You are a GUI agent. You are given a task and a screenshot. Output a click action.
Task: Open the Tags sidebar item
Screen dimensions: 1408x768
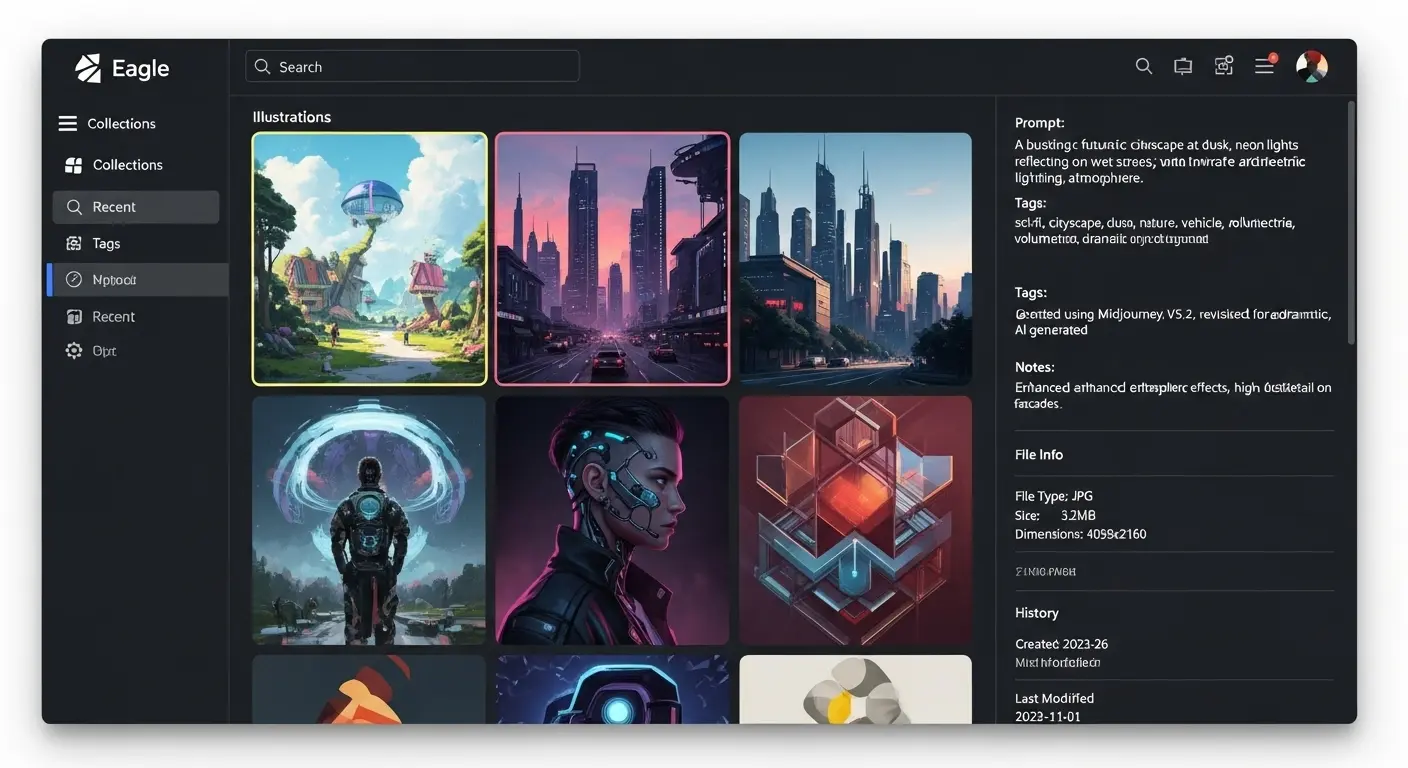pyautogui.click(x=106, y=244)
